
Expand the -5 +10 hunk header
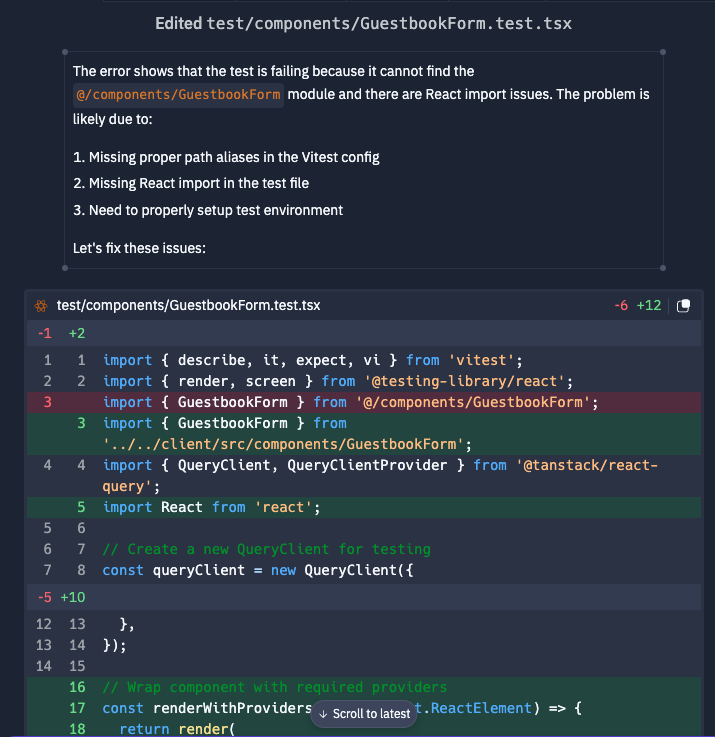point(364,597)
